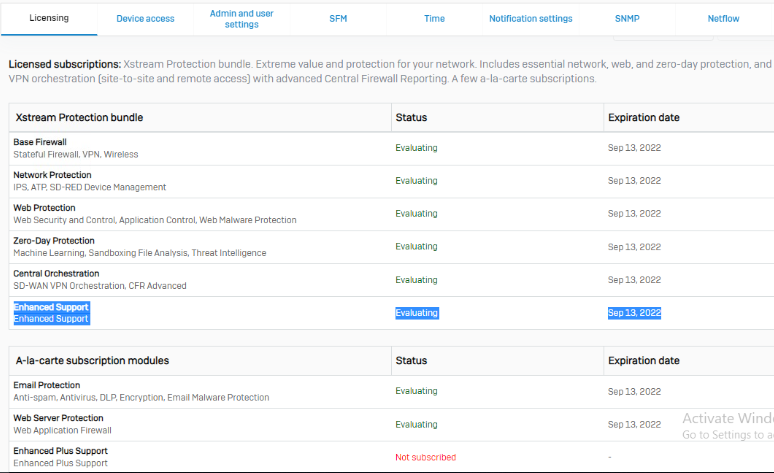This screenshot has height=473, width=774.
Task: Click the expiration date for Web Protection
Action: point(634,213)
